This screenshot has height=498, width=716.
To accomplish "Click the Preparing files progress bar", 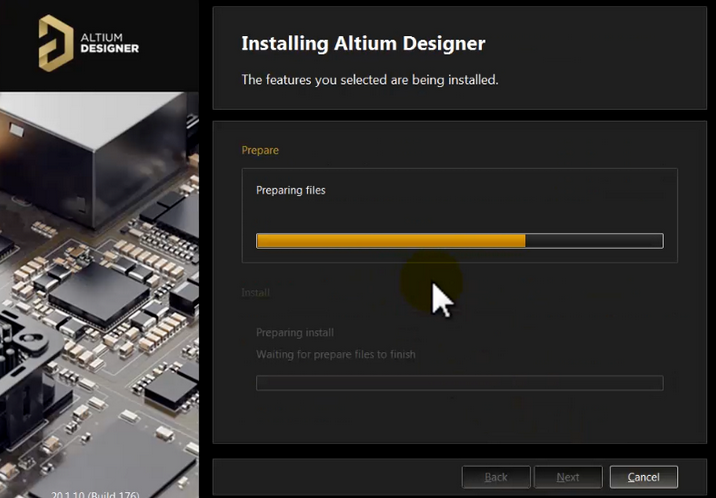I will (x=460, y=241).
